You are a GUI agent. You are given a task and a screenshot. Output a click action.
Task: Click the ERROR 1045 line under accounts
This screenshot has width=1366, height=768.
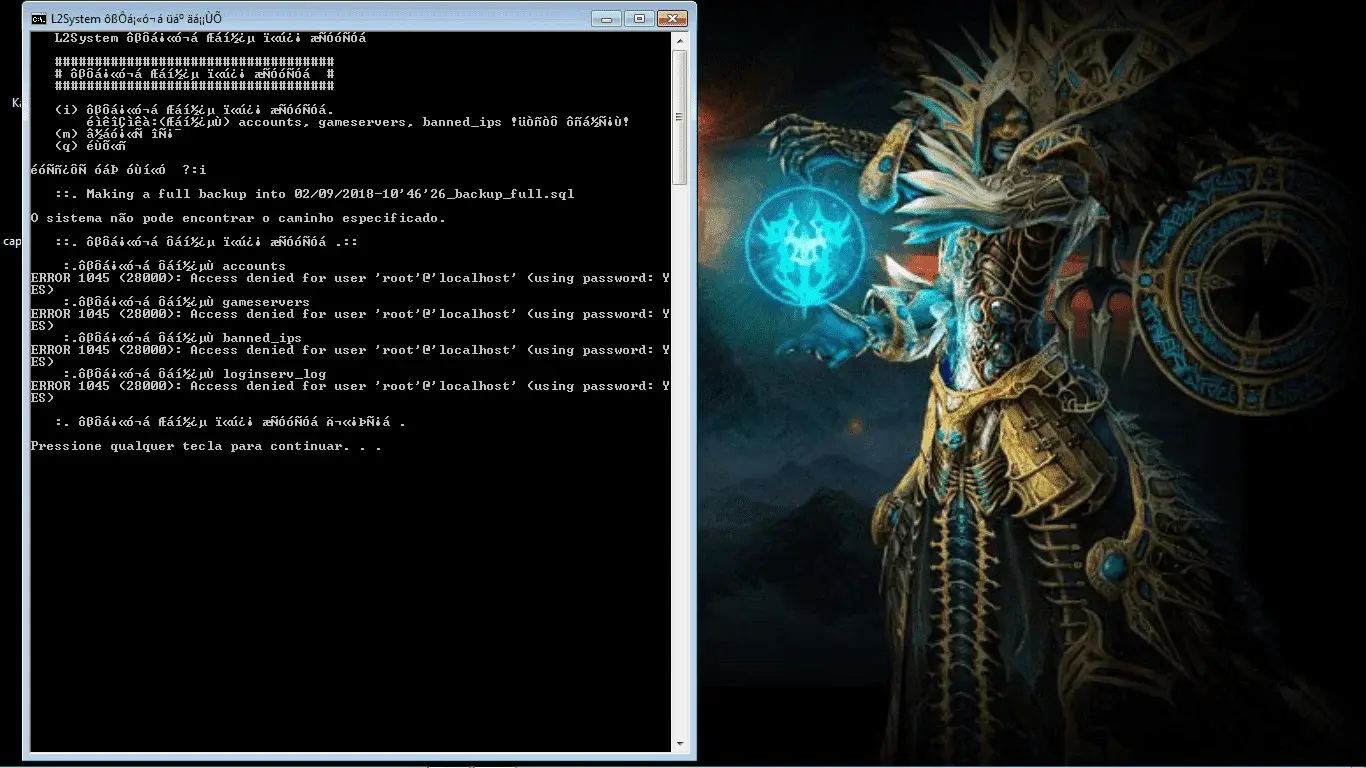350,284
